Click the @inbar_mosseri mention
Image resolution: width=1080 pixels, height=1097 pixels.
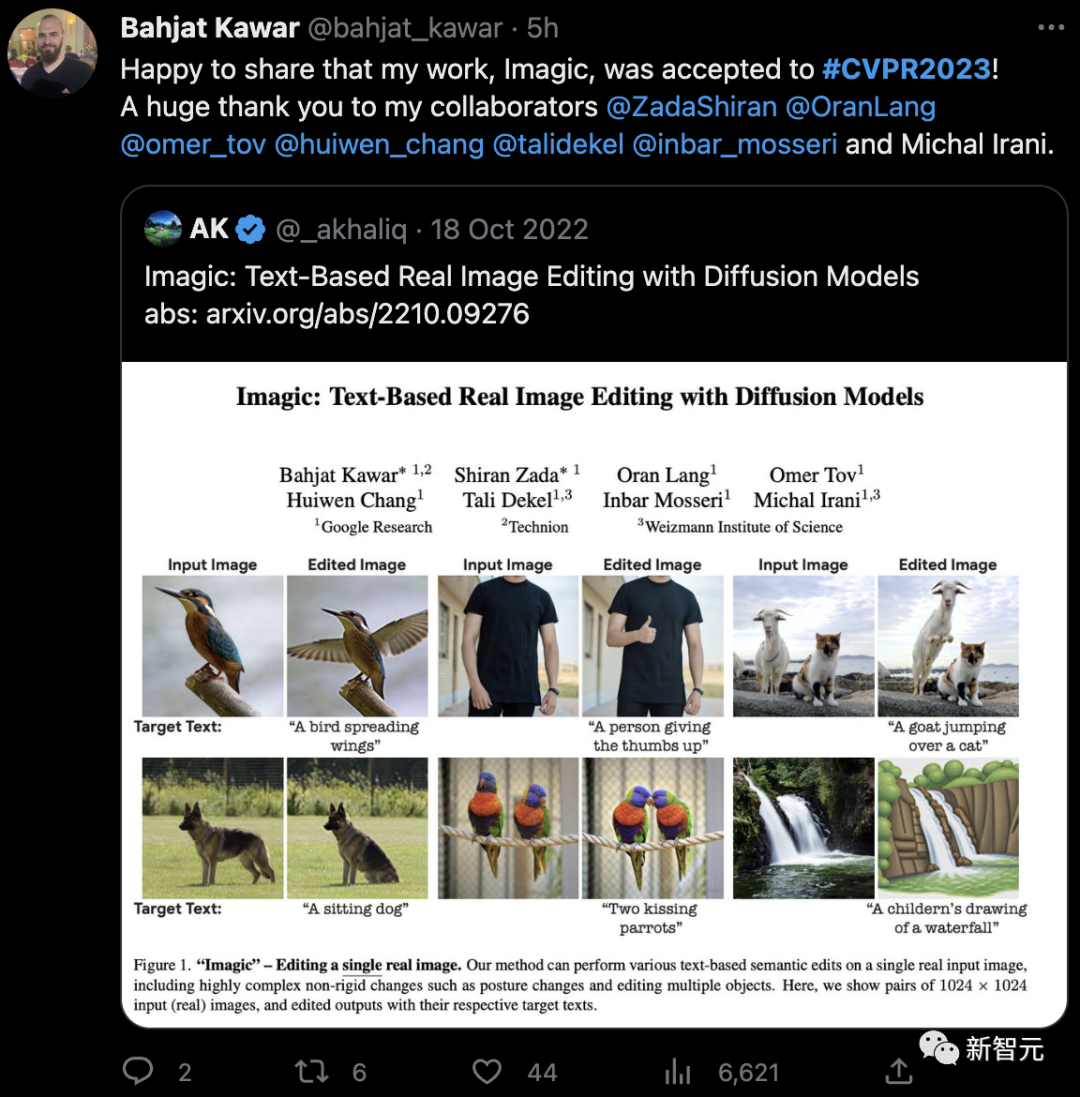tap(735, 144)
